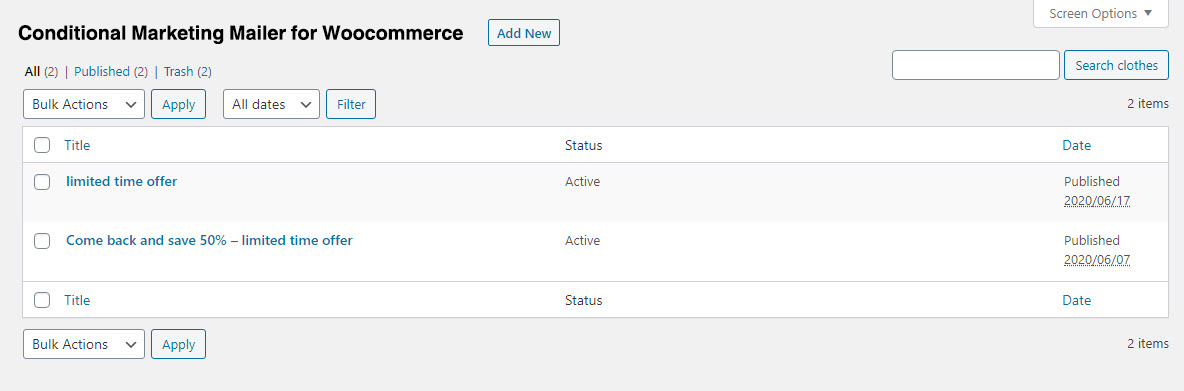Click the Add New button

point(524,33)
